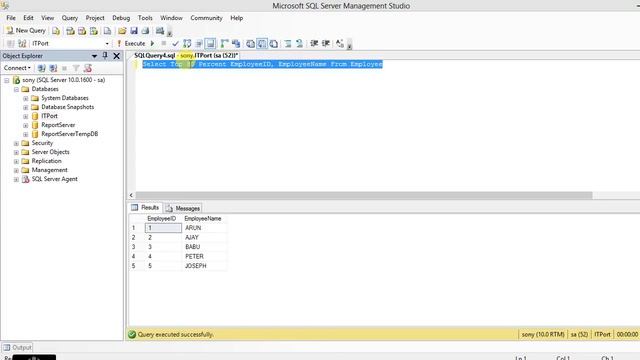Open the Tools menu
This screenshot has height=360, width=640.
[145, 18]
